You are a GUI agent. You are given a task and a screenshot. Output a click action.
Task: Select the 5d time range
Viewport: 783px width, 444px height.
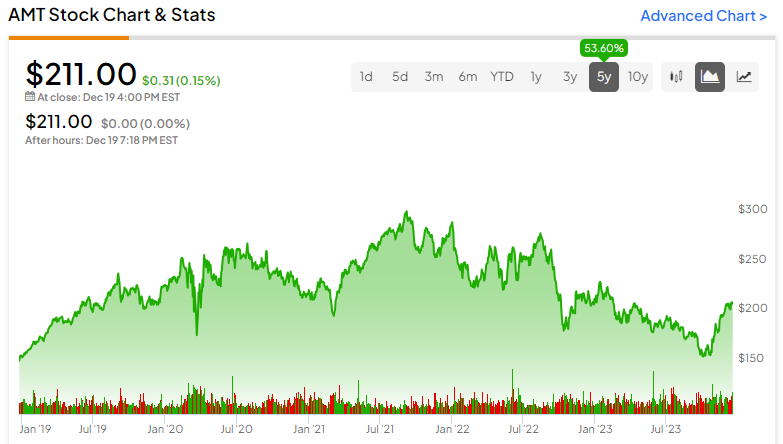pos(400,76)
